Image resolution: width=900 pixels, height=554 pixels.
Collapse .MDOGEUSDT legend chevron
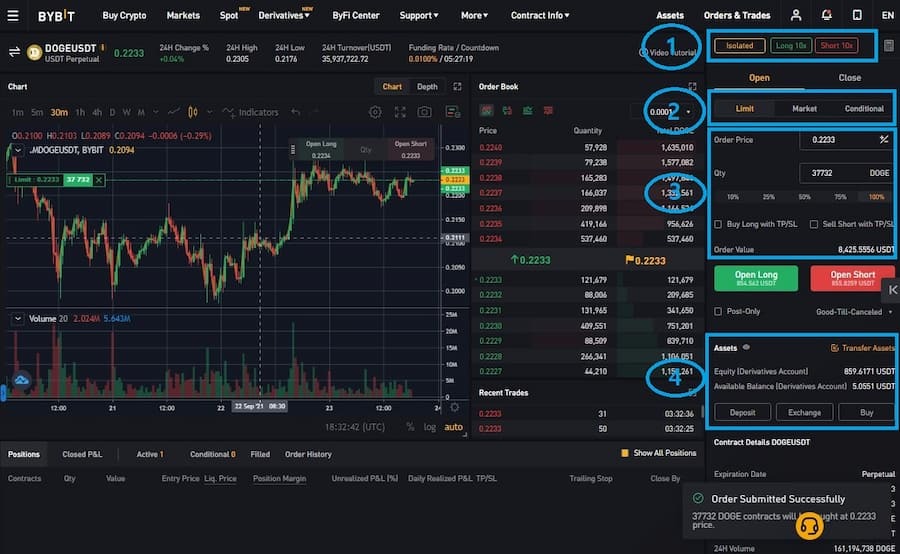pos(18,150)
